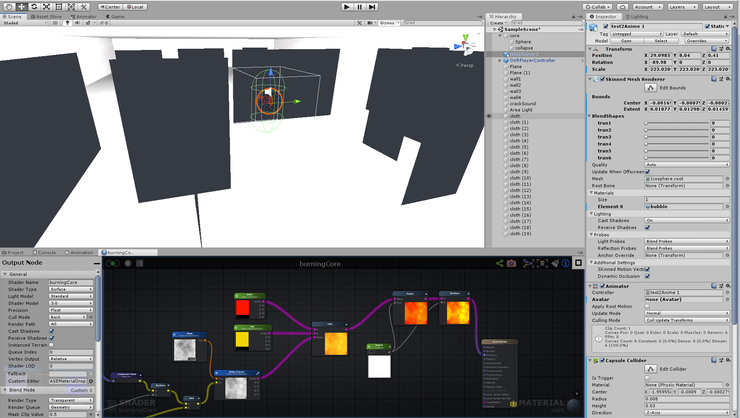Toggle the Center pivot button
Screen dimensions: 740x418
click(x=110, y=7)
